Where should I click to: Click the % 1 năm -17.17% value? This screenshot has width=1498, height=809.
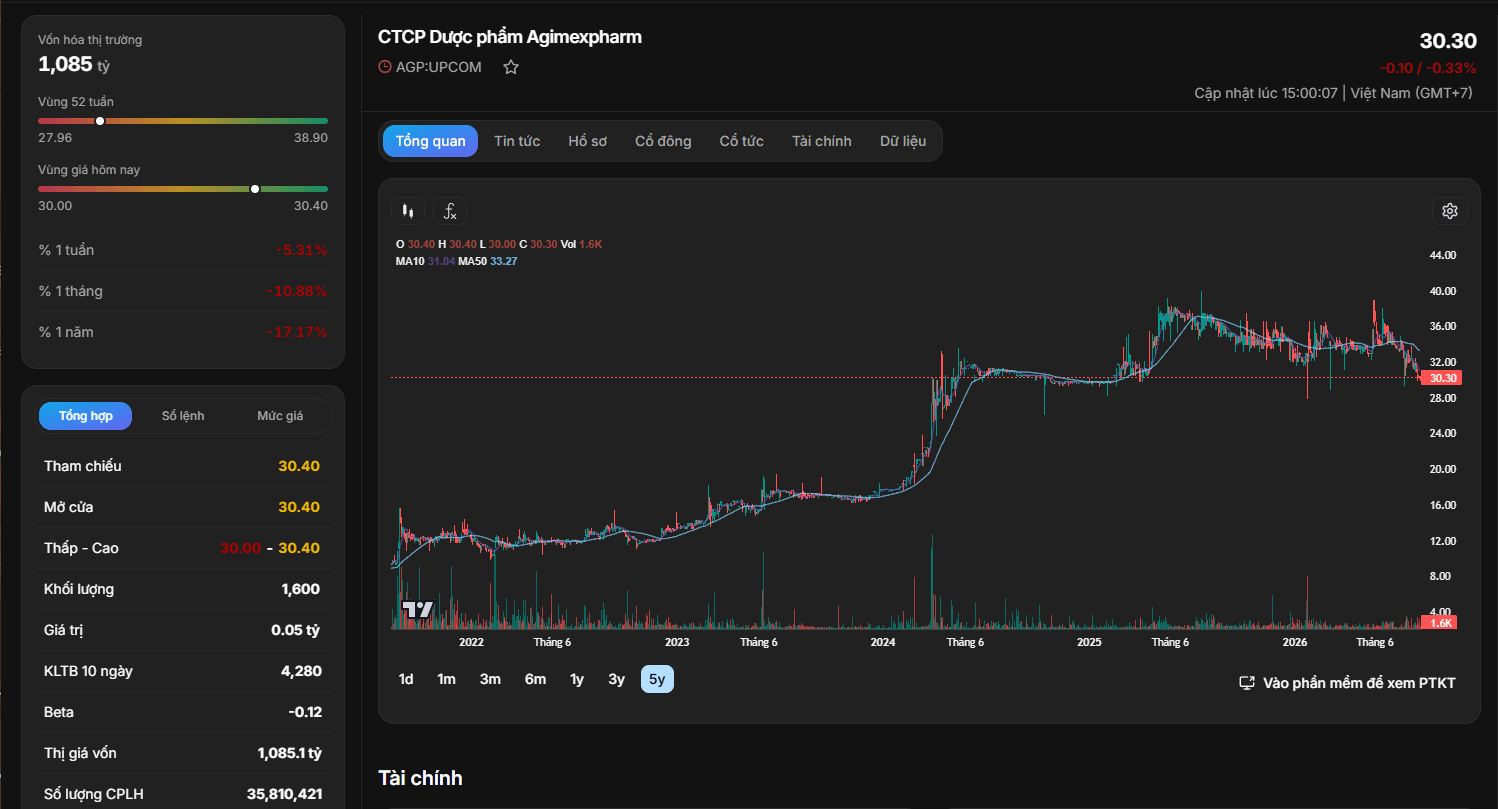297,332
